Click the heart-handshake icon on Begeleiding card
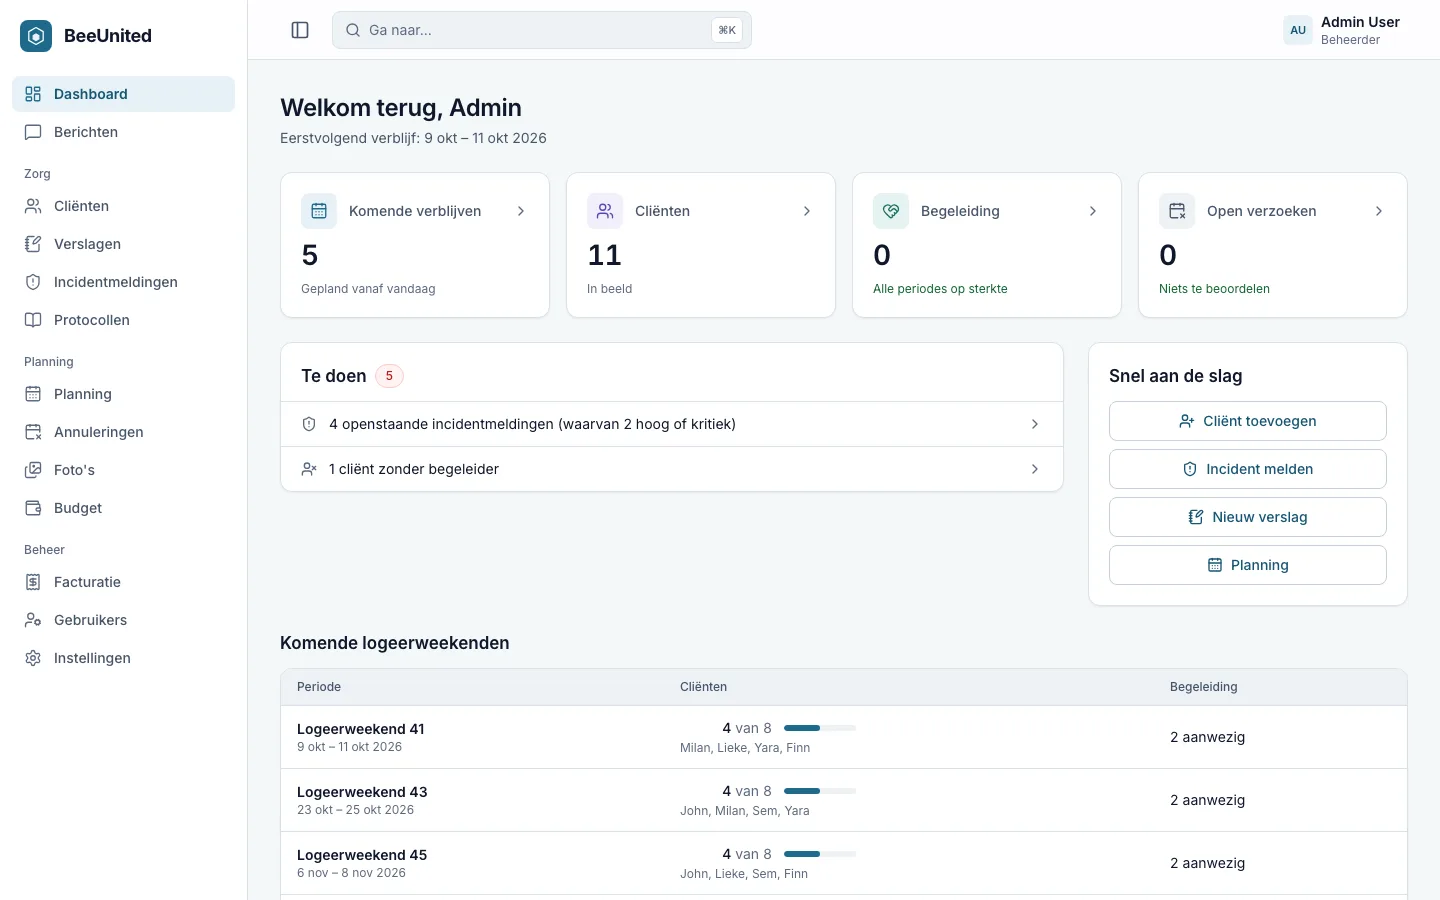The image size is (1440, 900). pos(891,211)
